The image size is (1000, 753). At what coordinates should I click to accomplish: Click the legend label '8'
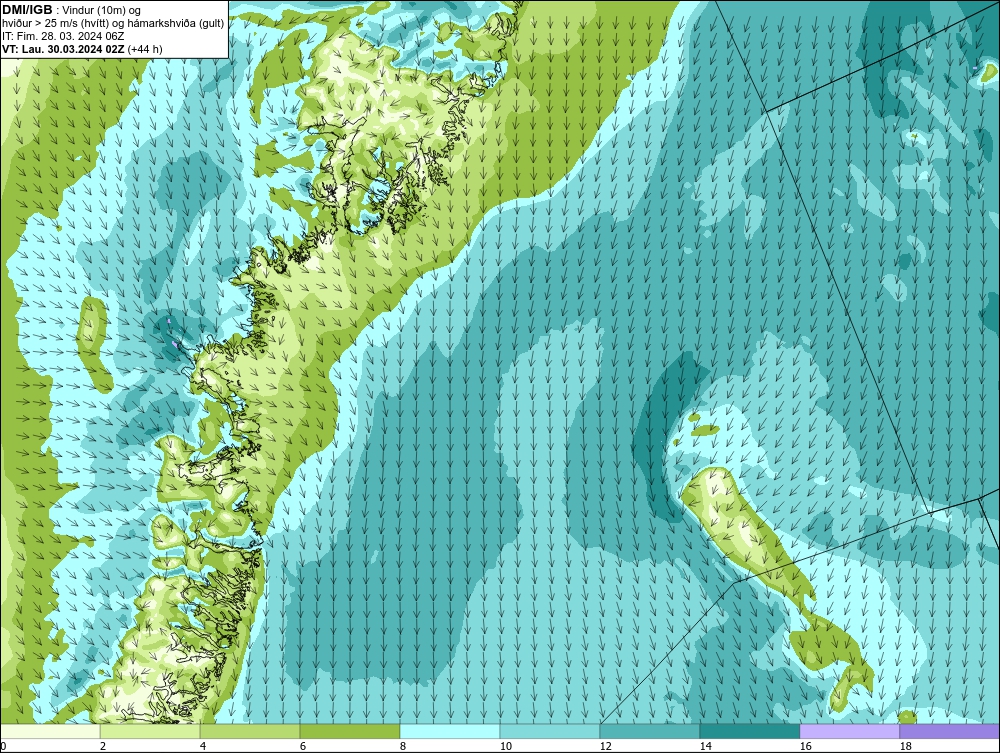pos(403,746)
